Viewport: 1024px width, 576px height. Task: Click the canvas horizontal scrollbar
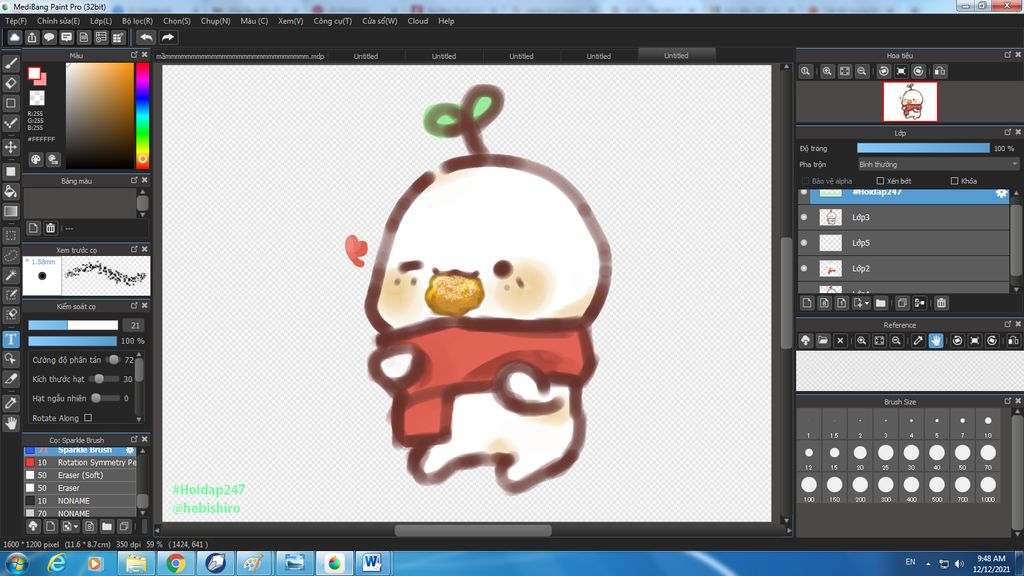tap(473, 530)
